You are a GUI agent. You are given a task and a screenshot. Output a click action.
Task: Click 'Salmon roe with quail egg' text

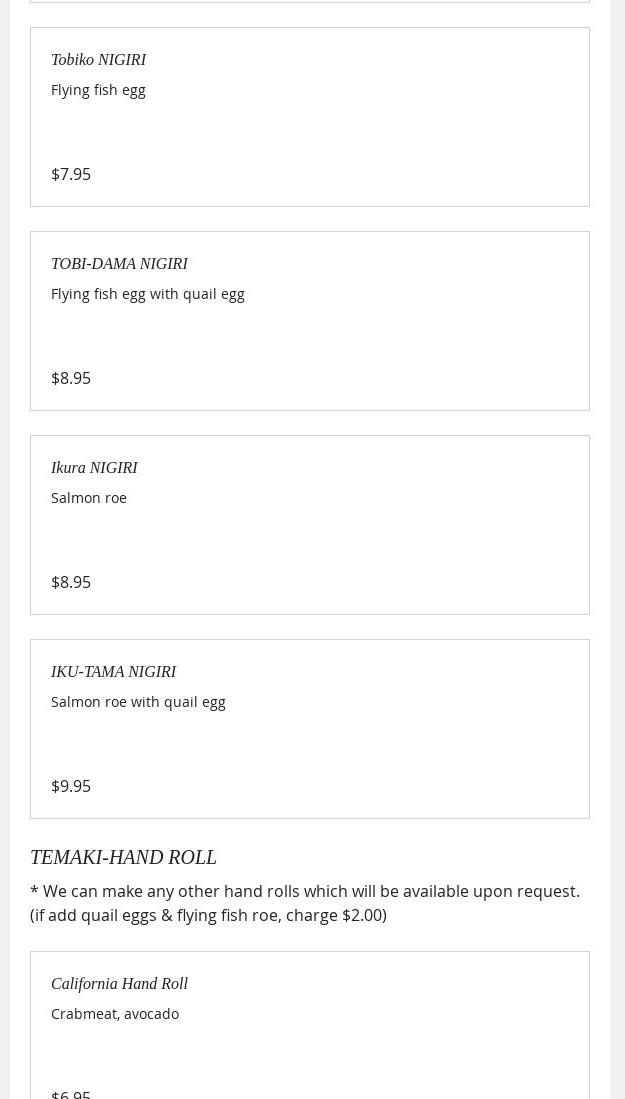pos(138,702)
